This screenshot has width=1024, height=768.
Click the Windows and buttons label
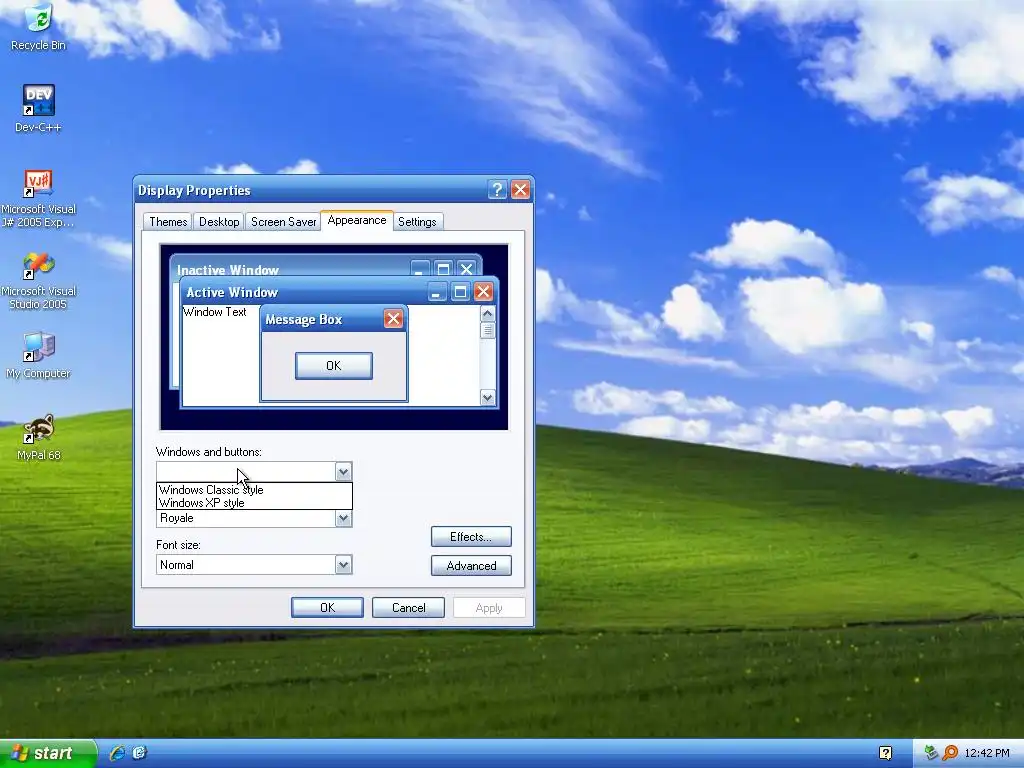point(209,452)
